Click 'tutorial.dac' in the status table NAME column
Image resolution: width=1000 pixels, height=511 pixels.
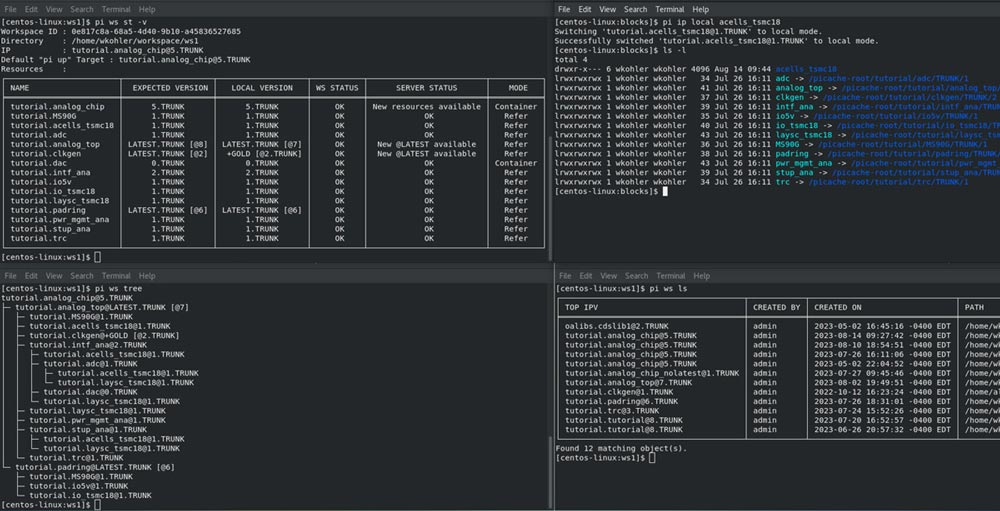[x=39, y=163]
